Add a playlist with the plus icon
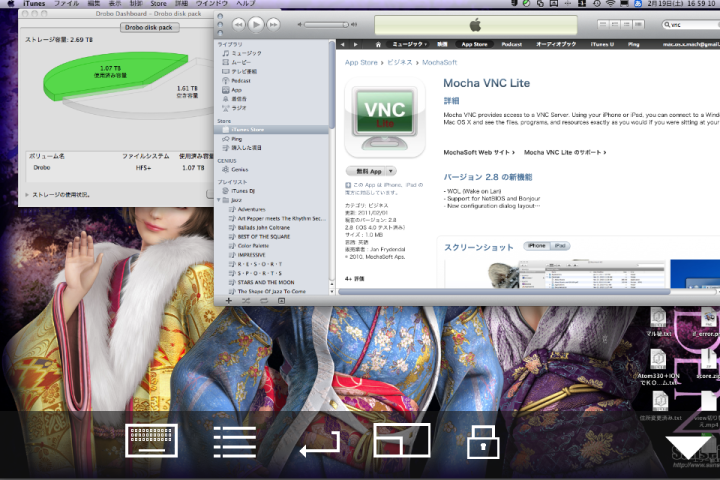 228,301
